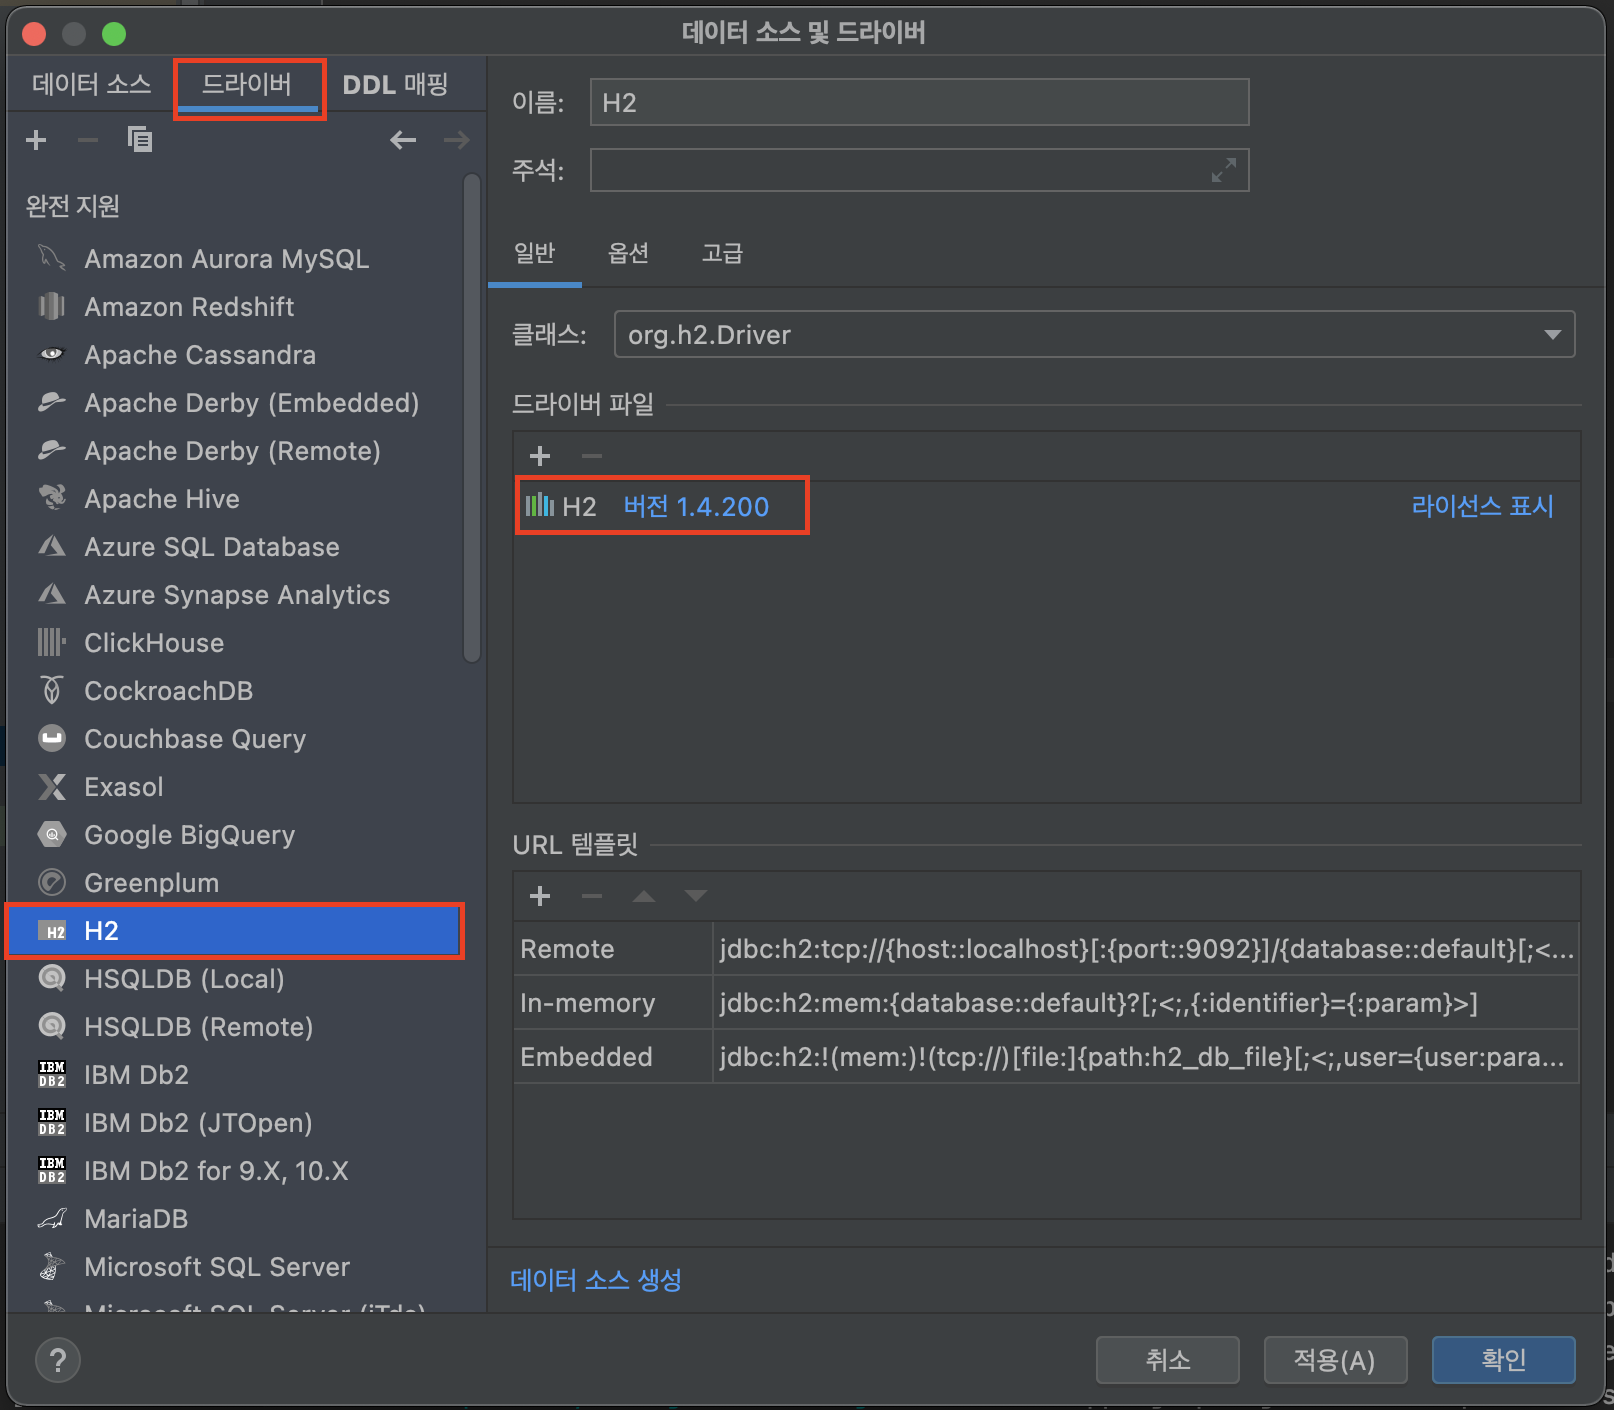The width and height of the screenshot is (1614, 1410).
Task: Select the Embedded URL template row
Action: pyautogui.click(x=1046, y=1056)
